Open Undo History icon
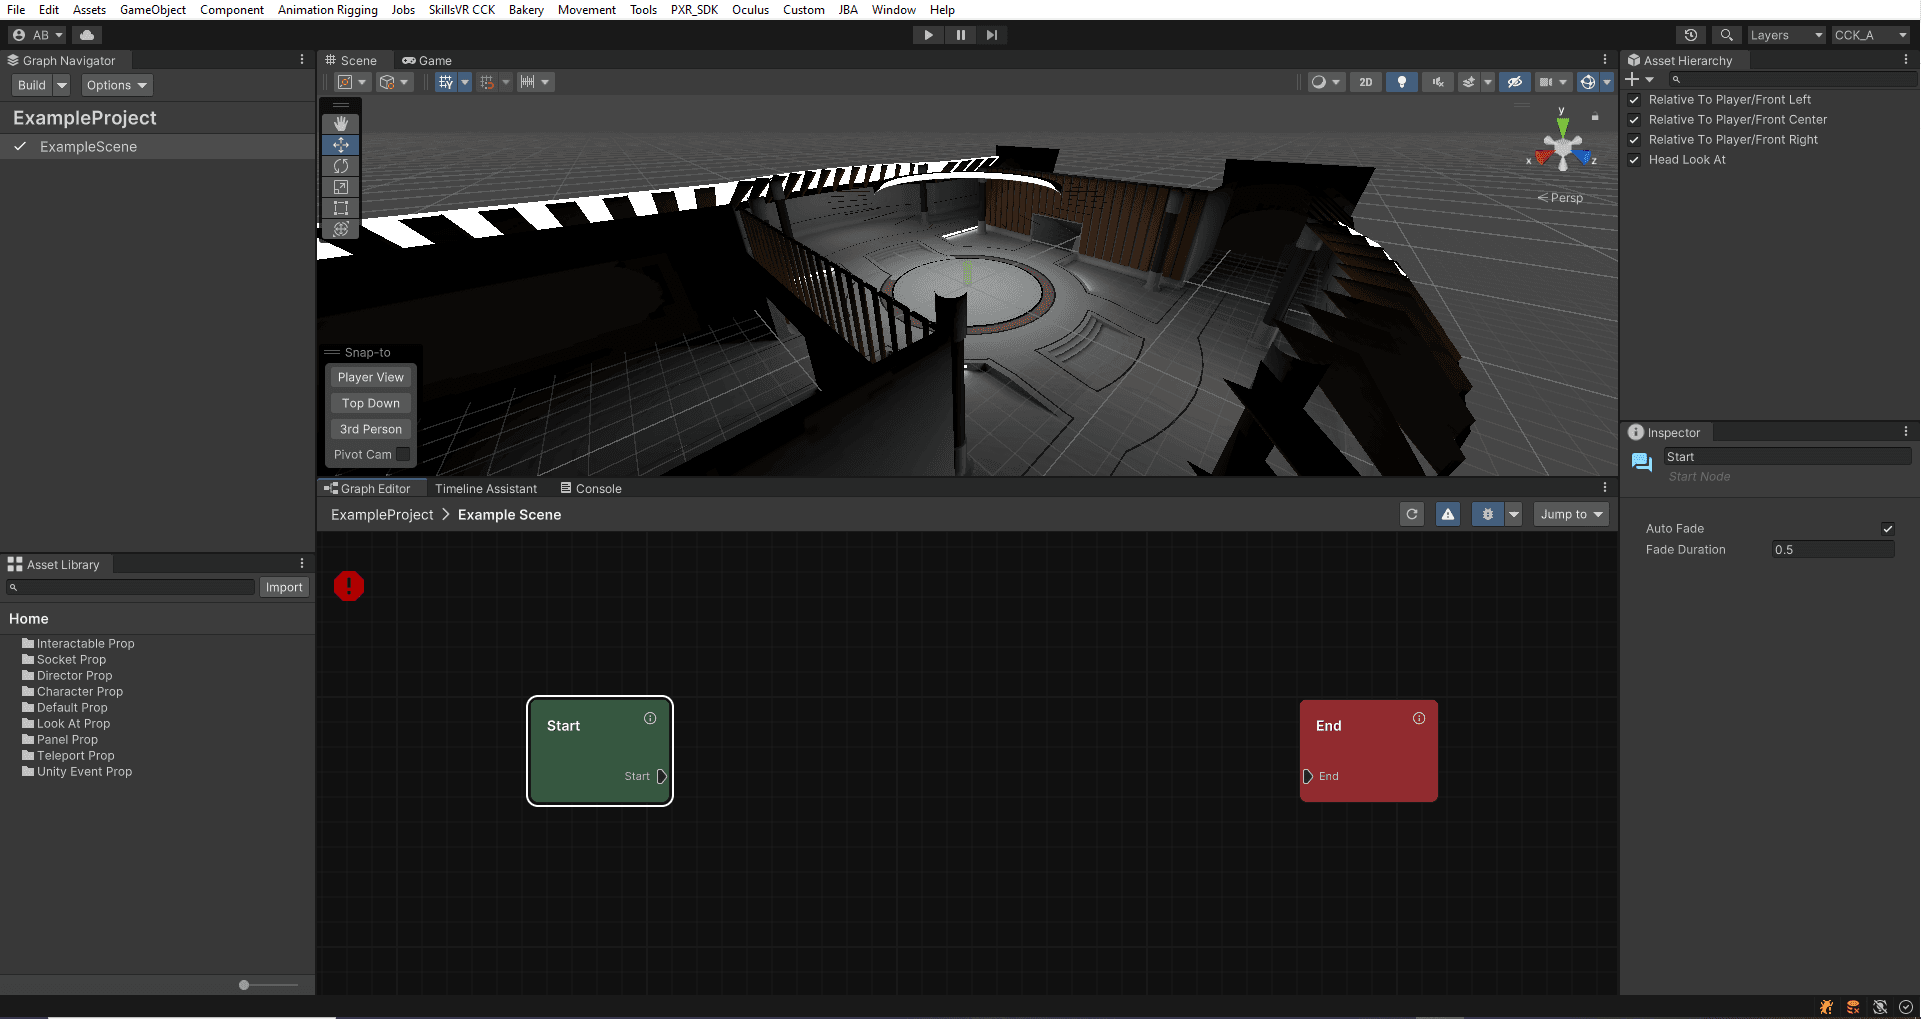1921x1019 pixels. click(x=1691, y=35)
